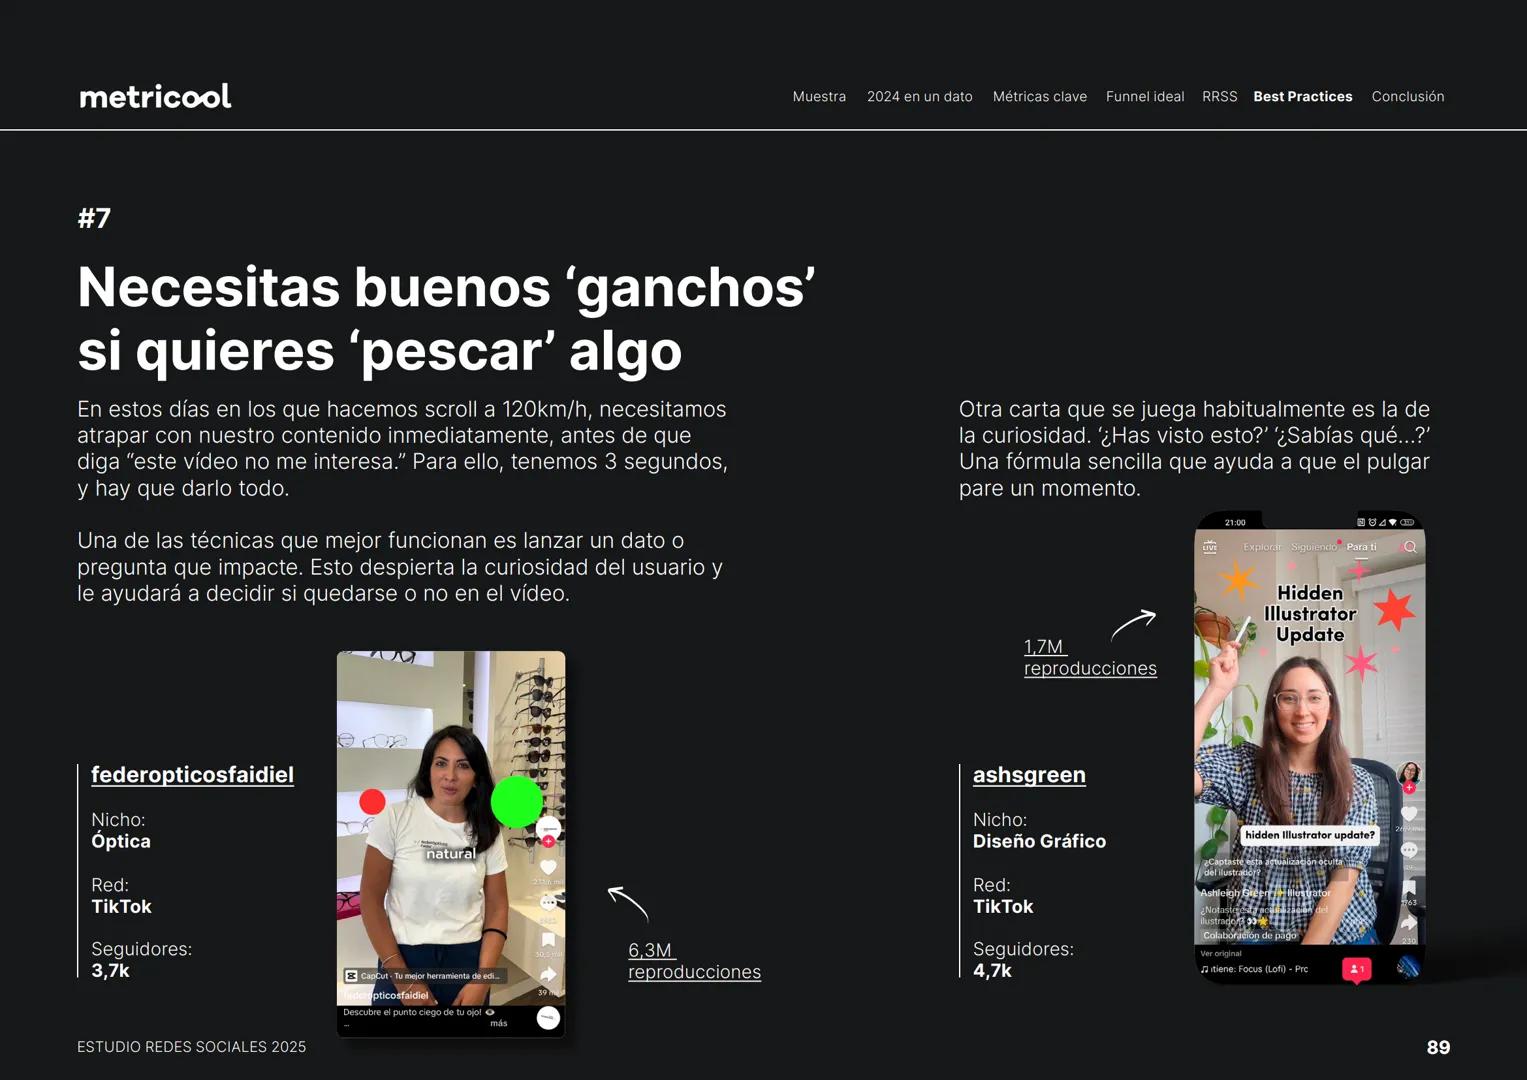
Task: Tap the bookmark icon on optician video
Action: coord(548,940)
